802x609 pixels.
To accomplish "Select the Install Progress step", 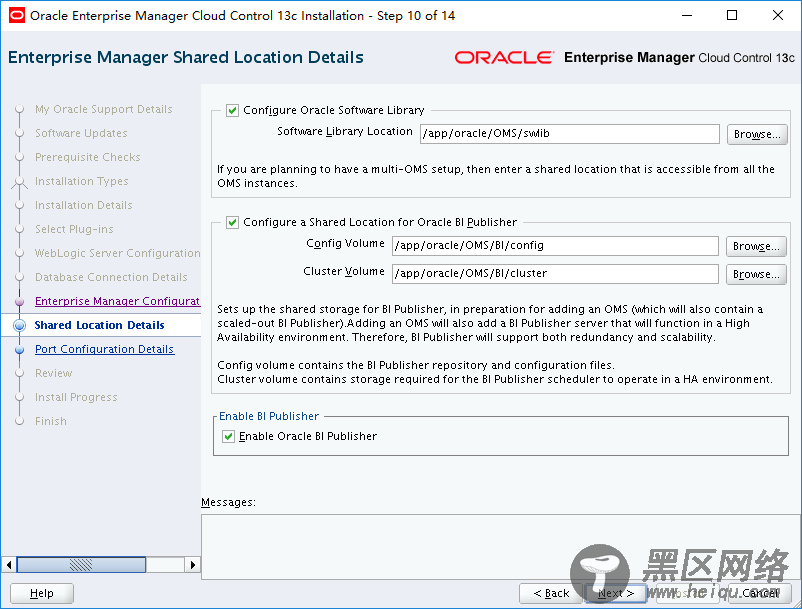I will pos(76,397).
